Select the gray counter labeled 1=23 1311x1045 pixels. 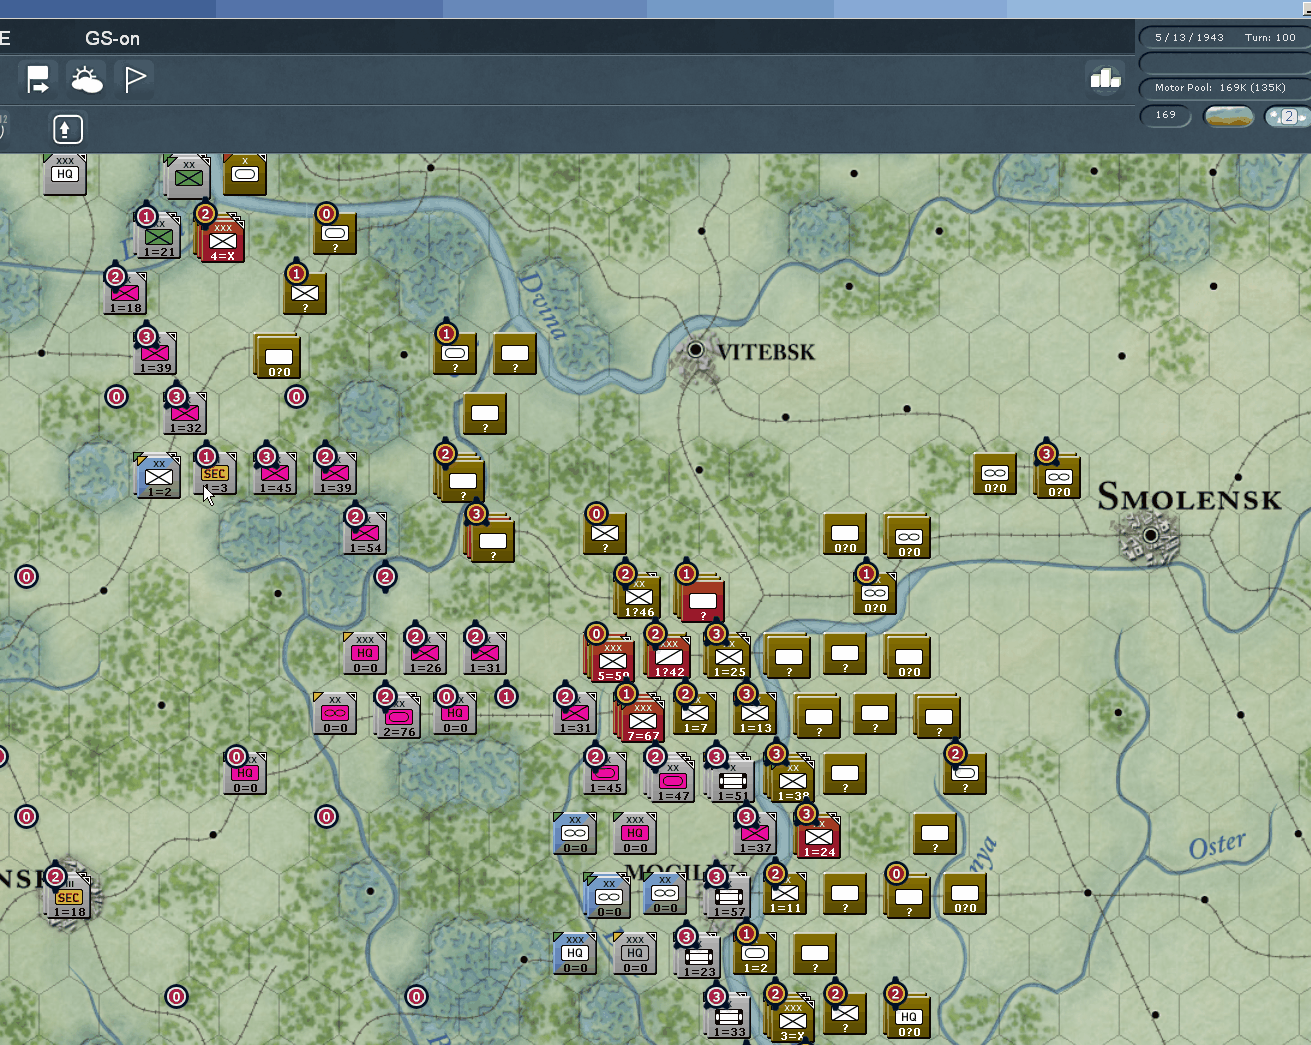click(699, 956)
